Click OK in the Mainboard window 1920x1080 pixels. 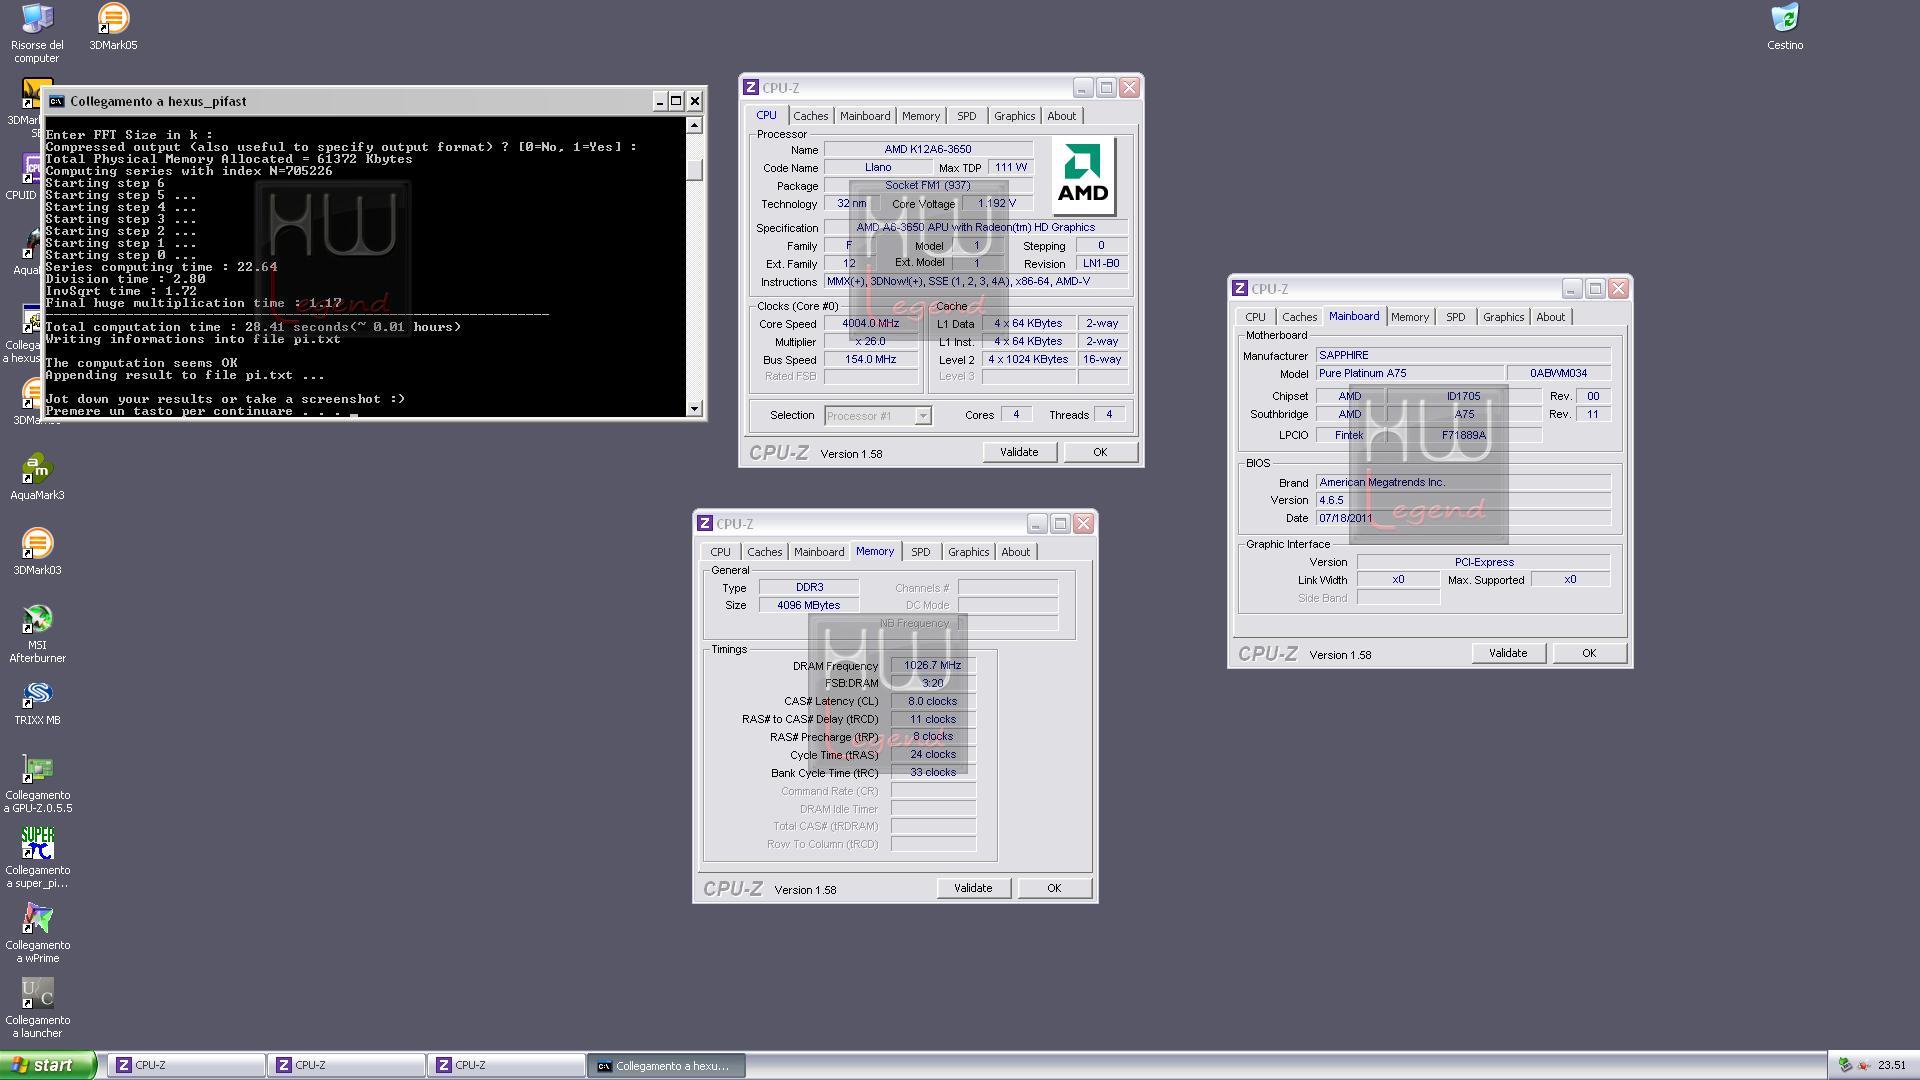point(1589,653)
